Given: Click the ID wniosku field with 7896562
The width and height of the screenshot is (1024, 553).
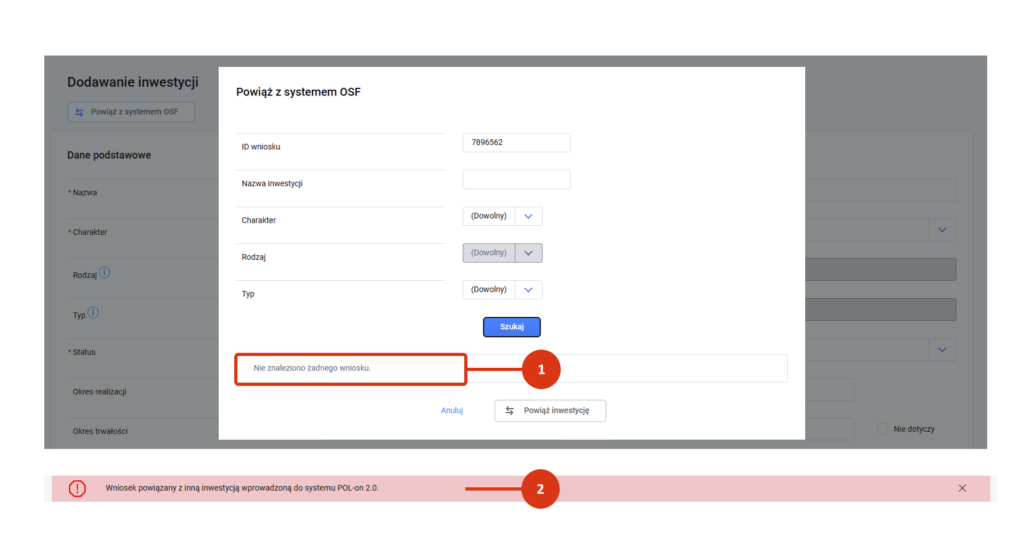Looking at the screenshot, I should click(516, 142).
